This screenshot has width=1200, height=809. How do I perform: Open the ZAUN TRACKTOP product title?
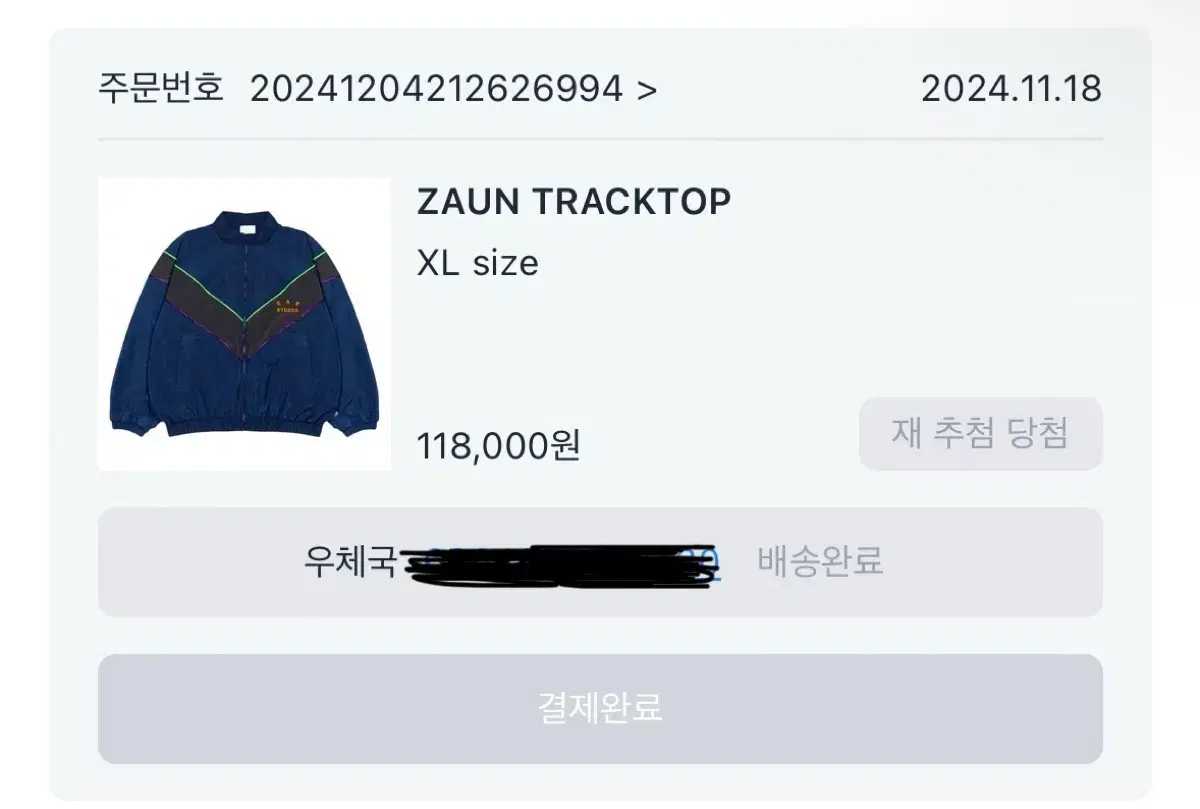pyautogui.click(x=574, y=202)
